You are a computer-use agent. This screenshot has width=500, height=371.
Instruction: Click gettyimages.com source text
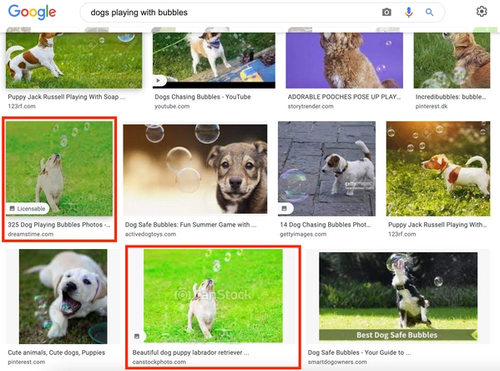click(303, 234)
